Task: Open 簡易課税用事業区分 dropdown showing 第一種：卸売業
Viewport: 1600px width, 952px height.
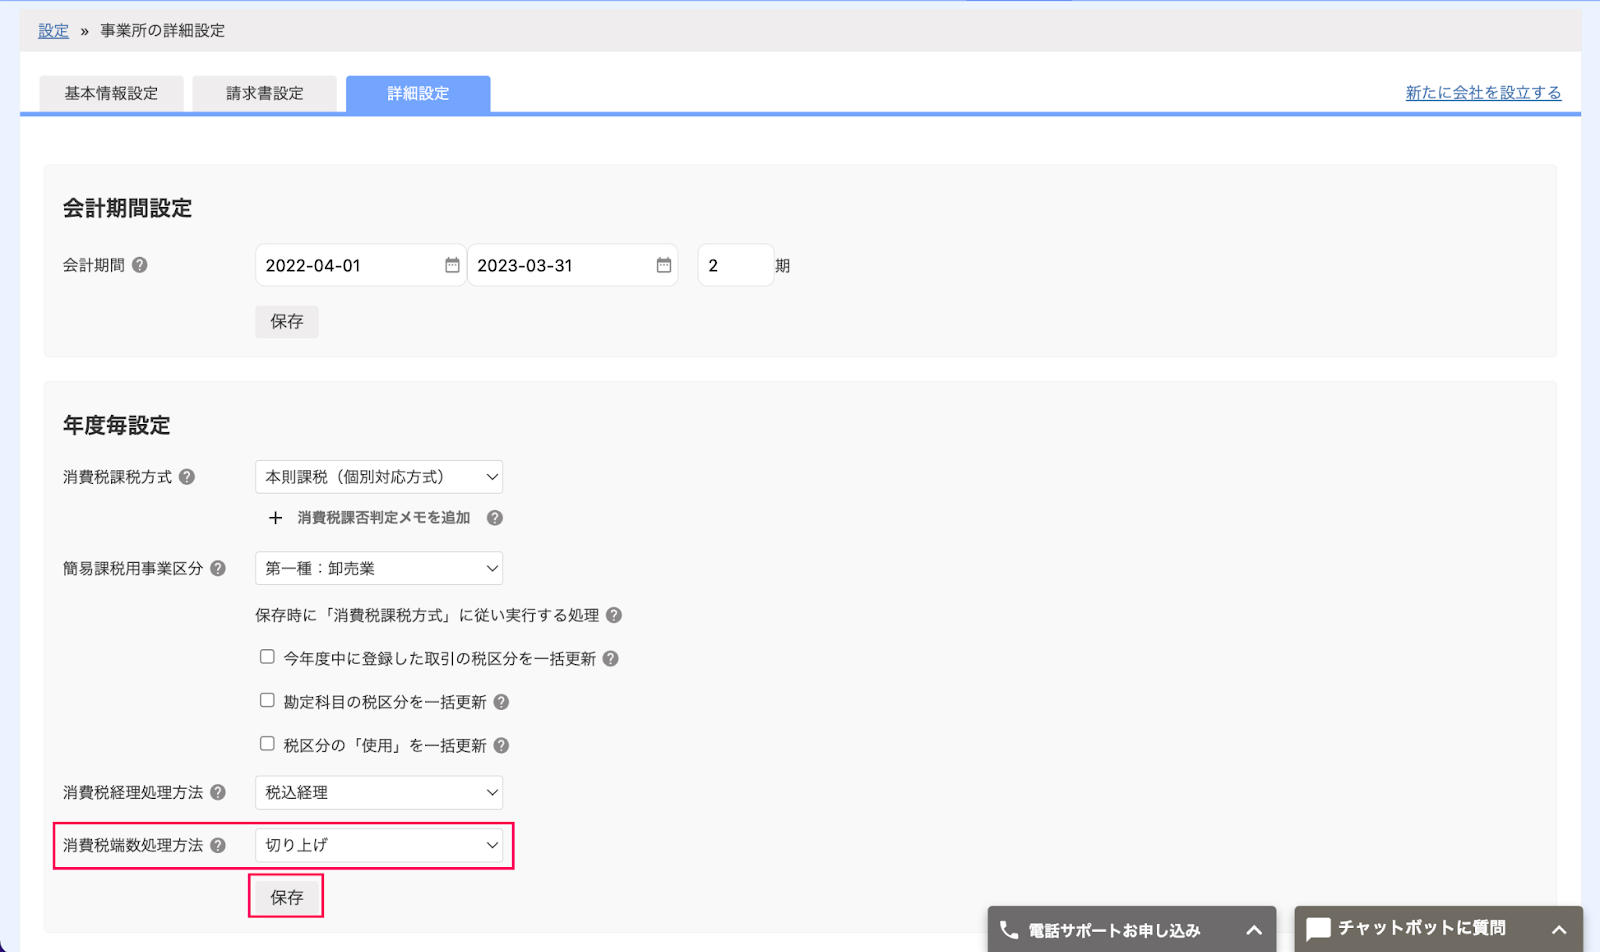Action: [379, 568]
